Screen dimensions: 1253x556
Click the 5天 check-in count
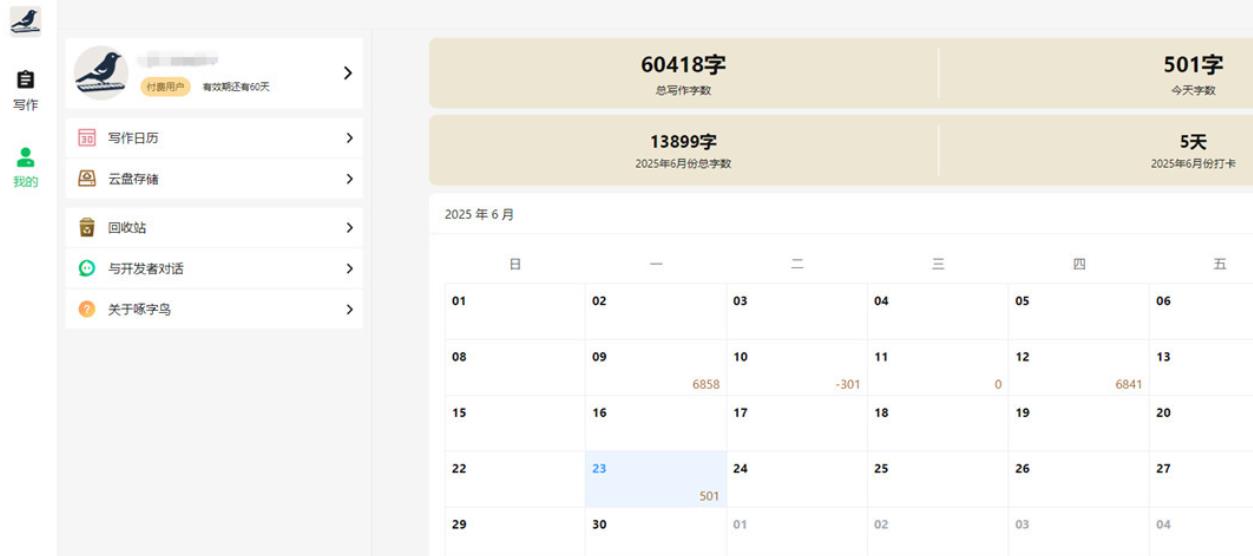(x=1193, y=143)
